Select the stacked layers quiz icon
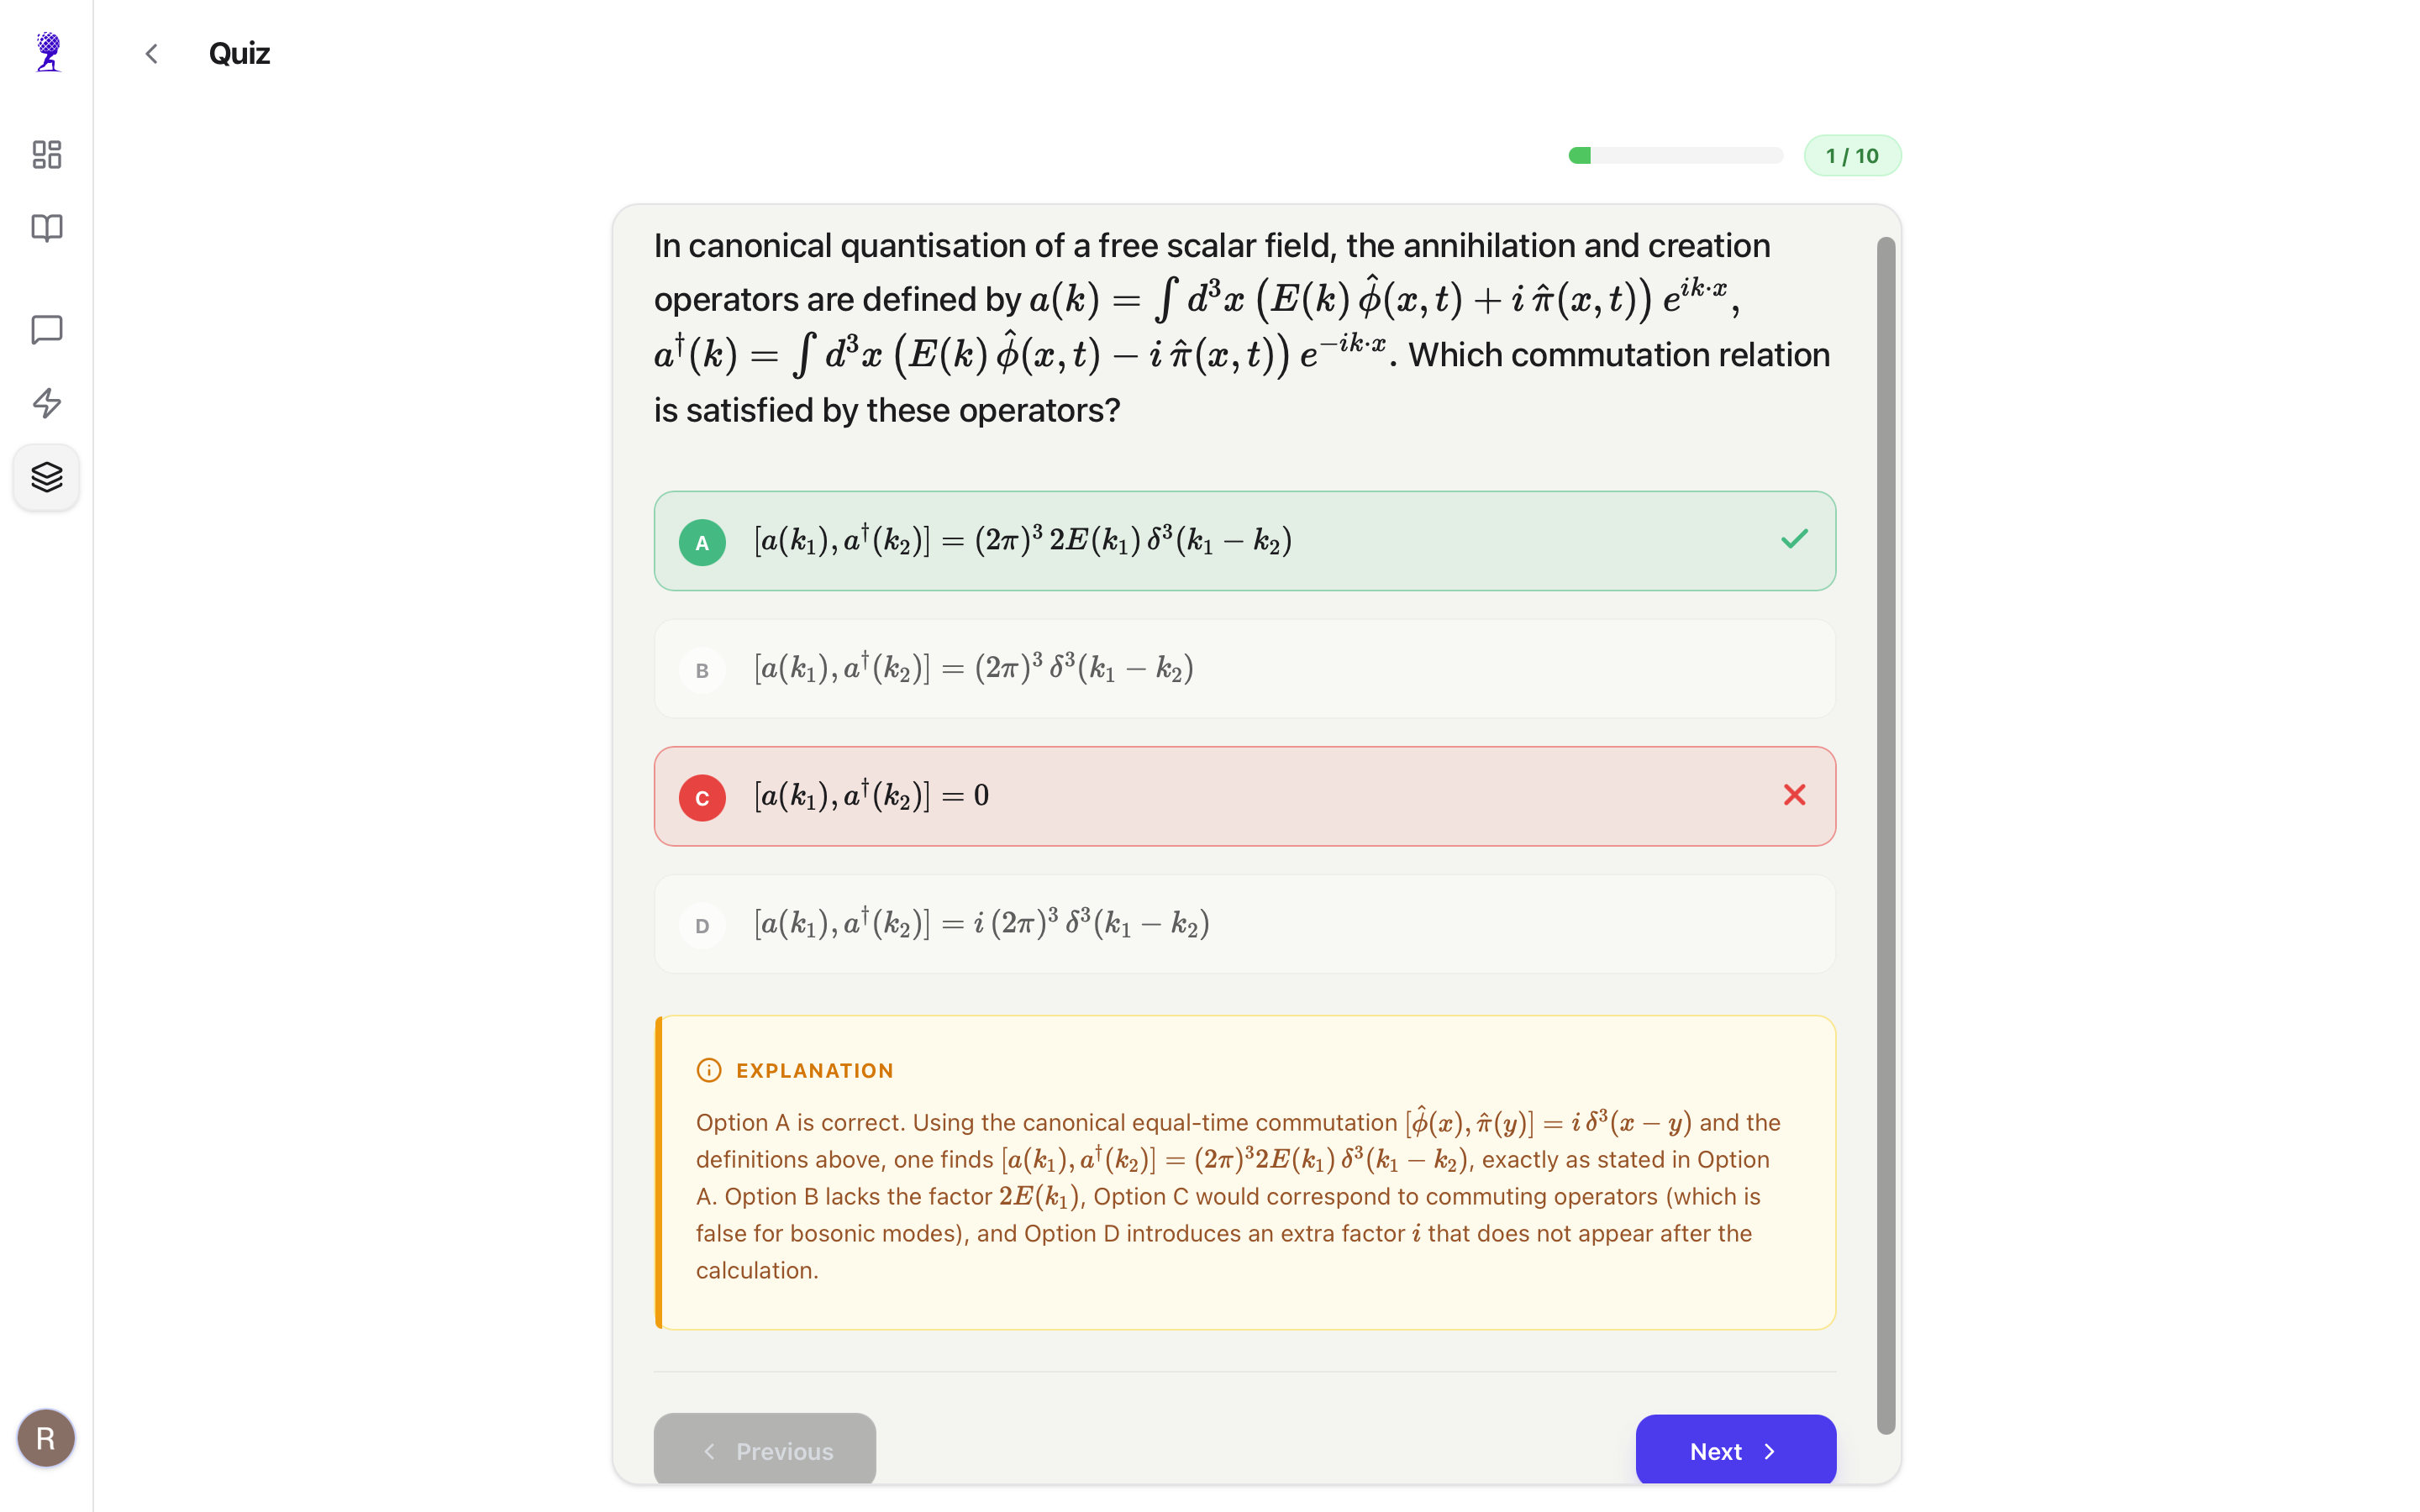This screenshot has height=1512, width=2420. [x=46, y=477]
